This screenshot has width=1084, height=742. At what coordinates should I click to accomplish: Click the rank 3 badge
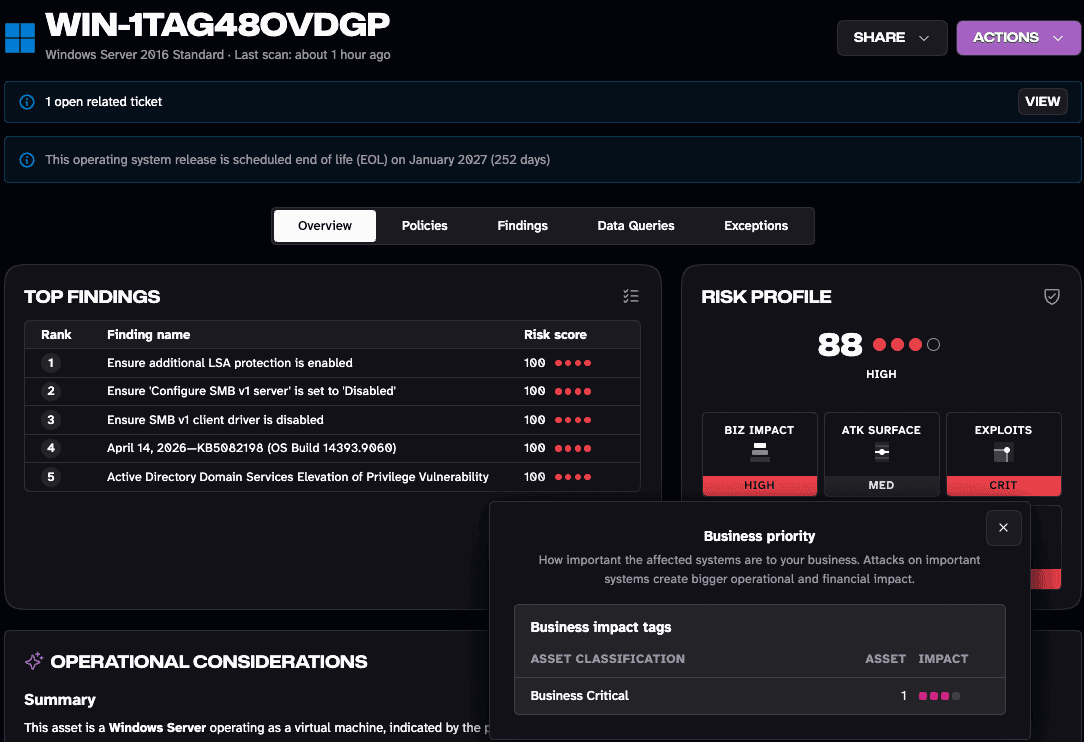coord(50,420)
